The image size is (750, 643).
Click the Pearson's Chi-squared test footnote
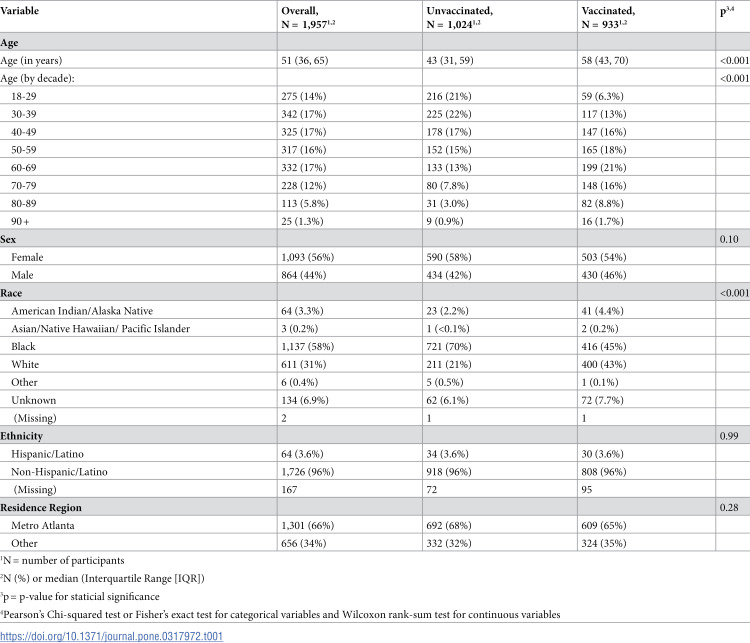(280, 614)
